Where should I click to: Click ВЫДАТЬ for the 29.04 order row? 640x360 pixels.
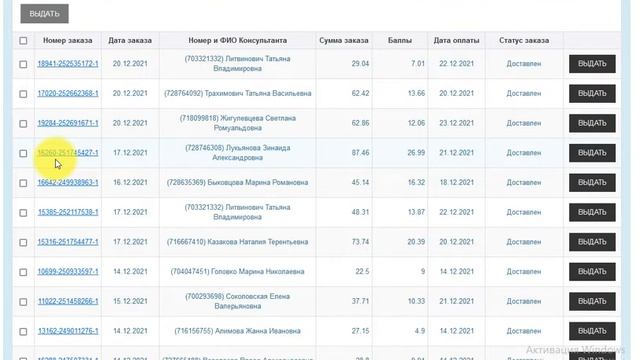(592, 64)
